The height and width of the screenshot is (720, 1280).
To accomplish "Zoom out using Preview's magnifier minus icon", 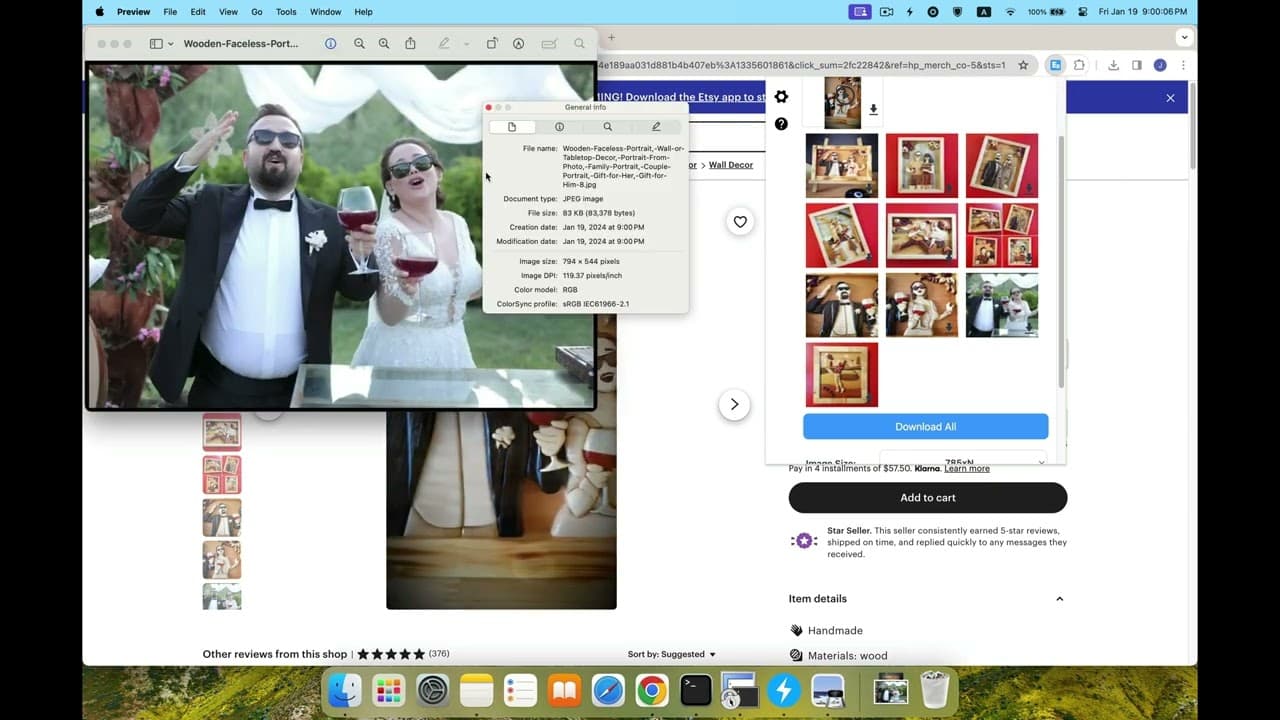I will tap(359, 44).
